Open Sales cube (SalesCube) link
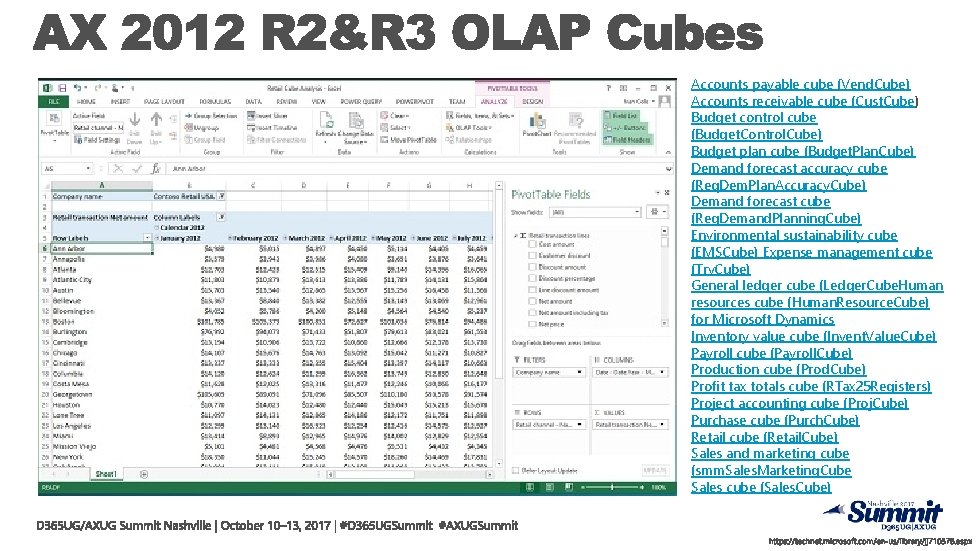Viewport: 979px width, 551px height. (760, 488)
